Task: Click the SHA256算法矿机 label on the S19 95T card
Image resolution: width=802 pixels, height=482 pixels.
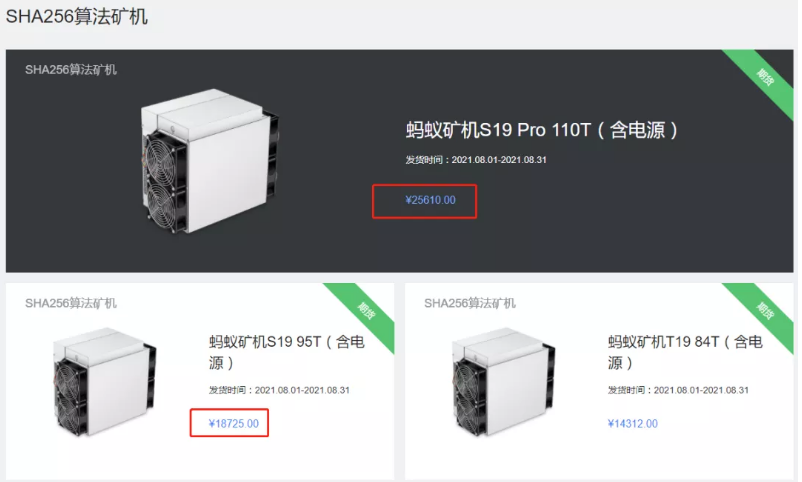Action: click(71, 303)
